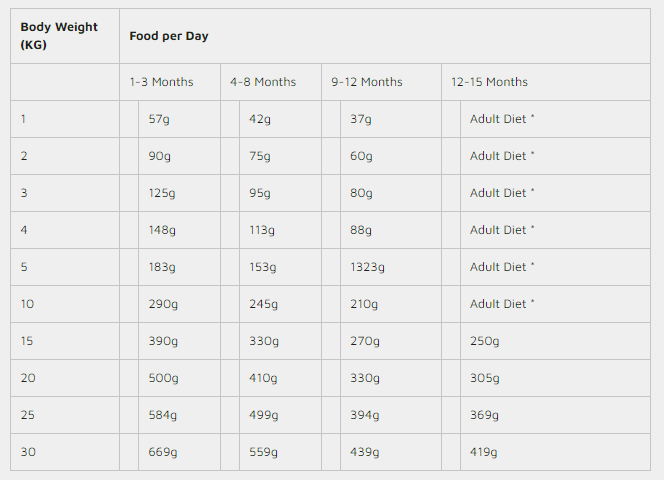
Task: Select the 12-15 Months column header
Action: [489, 82]
